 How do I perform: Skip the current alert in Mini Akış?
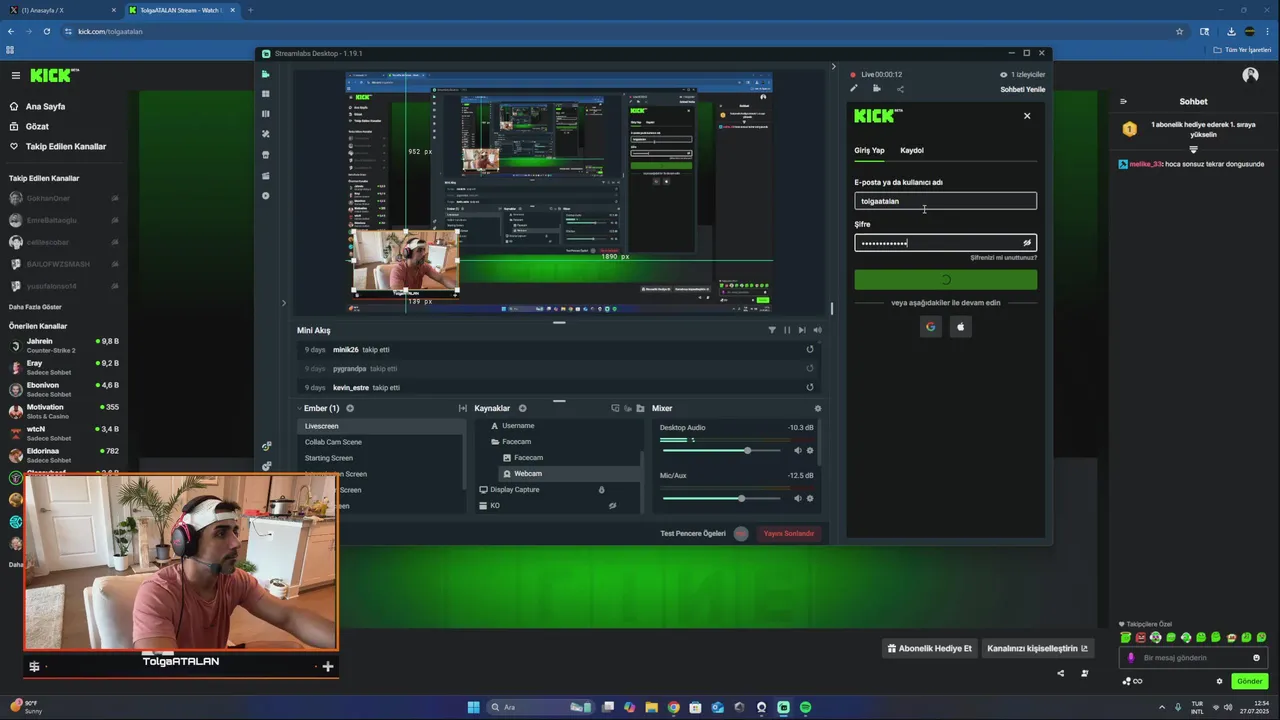click(x=802, y=330)
